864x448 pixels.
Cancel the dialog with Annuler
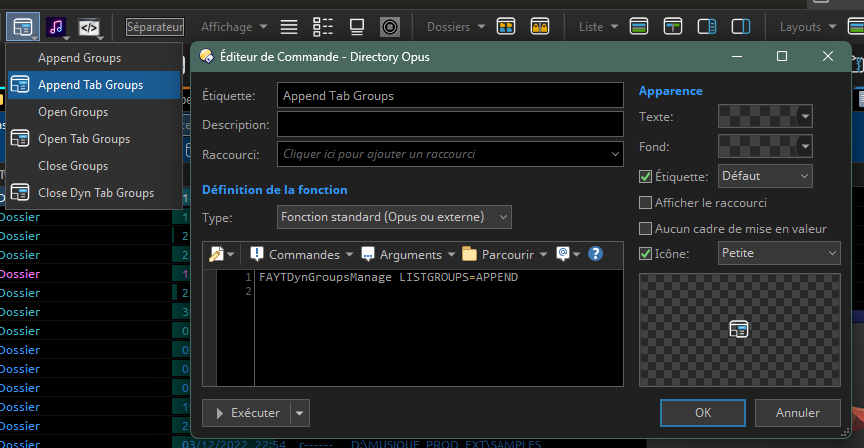[797, 413]
